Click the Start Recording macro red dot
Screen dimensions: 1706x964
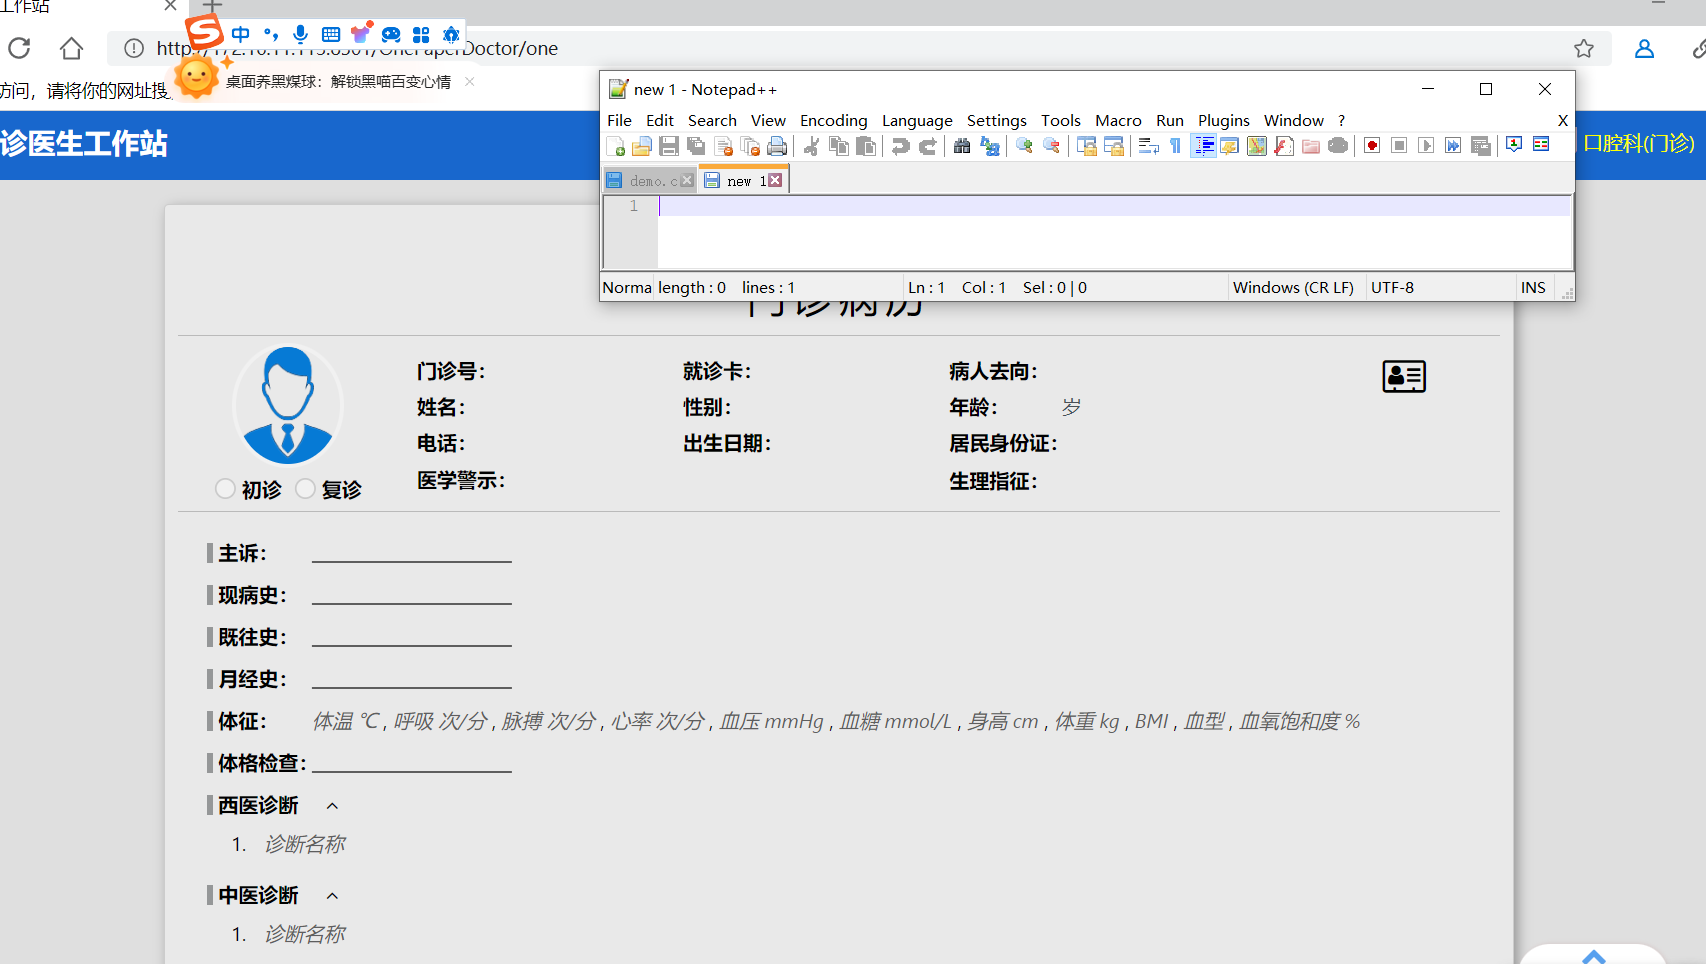[x=1372, y=146]
